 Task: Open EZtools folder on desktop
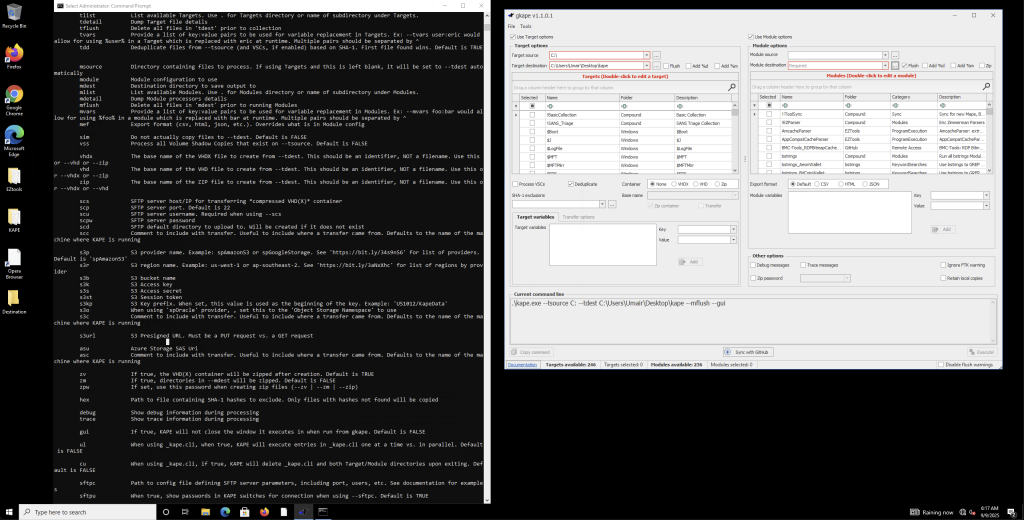(14, 180)
